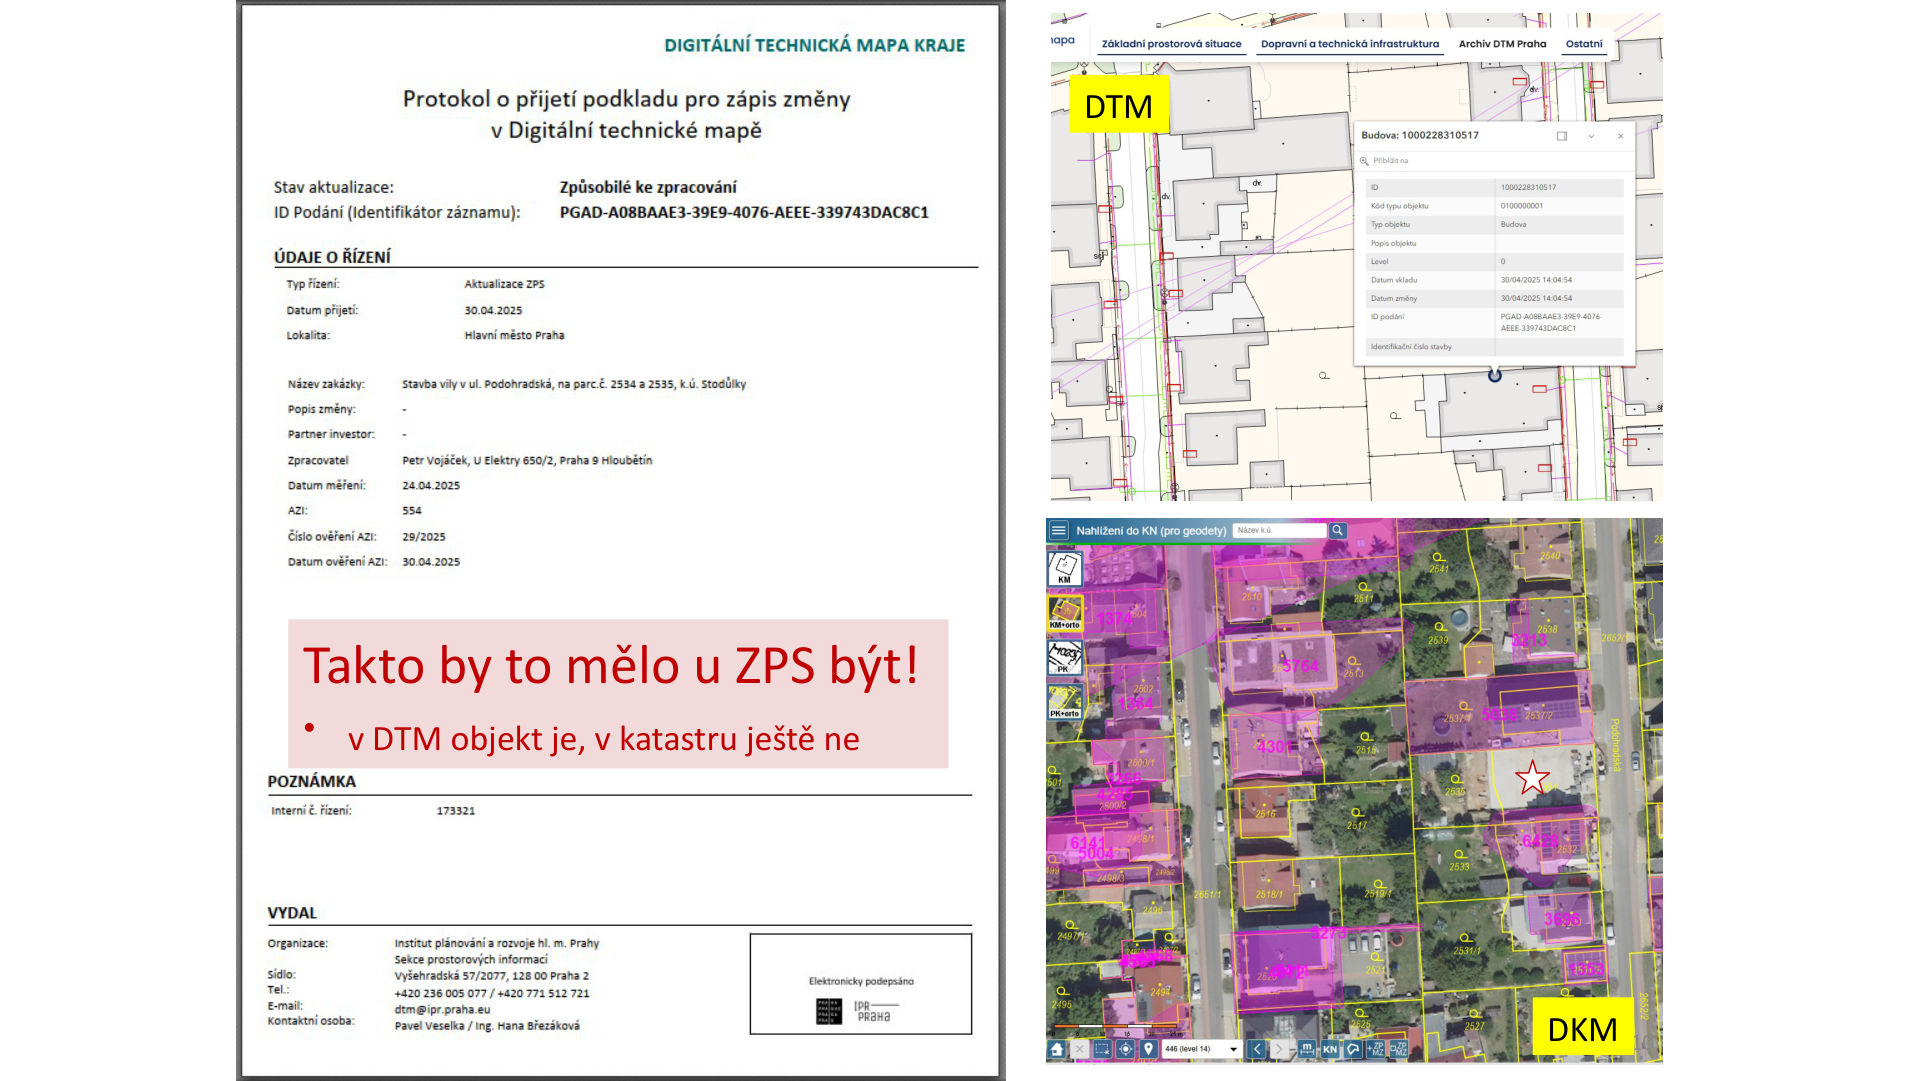Screen dimensions: 1920x1081
Task: Switch to the KM map layer
Action: tap(1064, 569)
